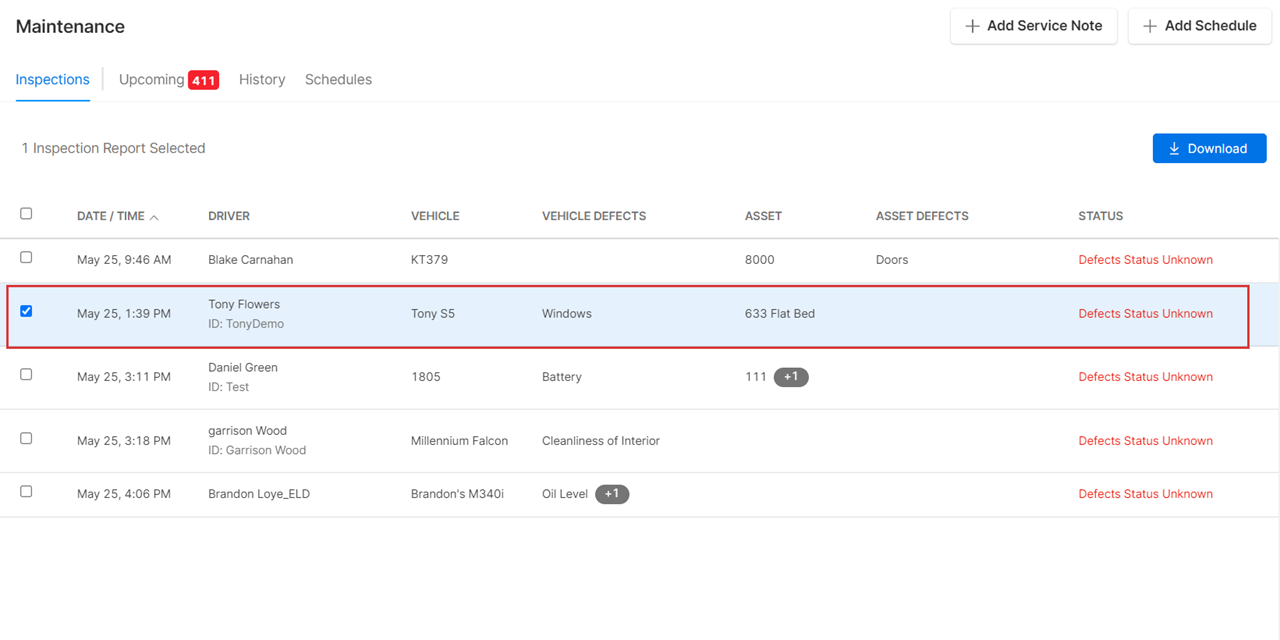
Task: Check the Brandon Loye_ELD row checkbox
Action: pos(26,491)
